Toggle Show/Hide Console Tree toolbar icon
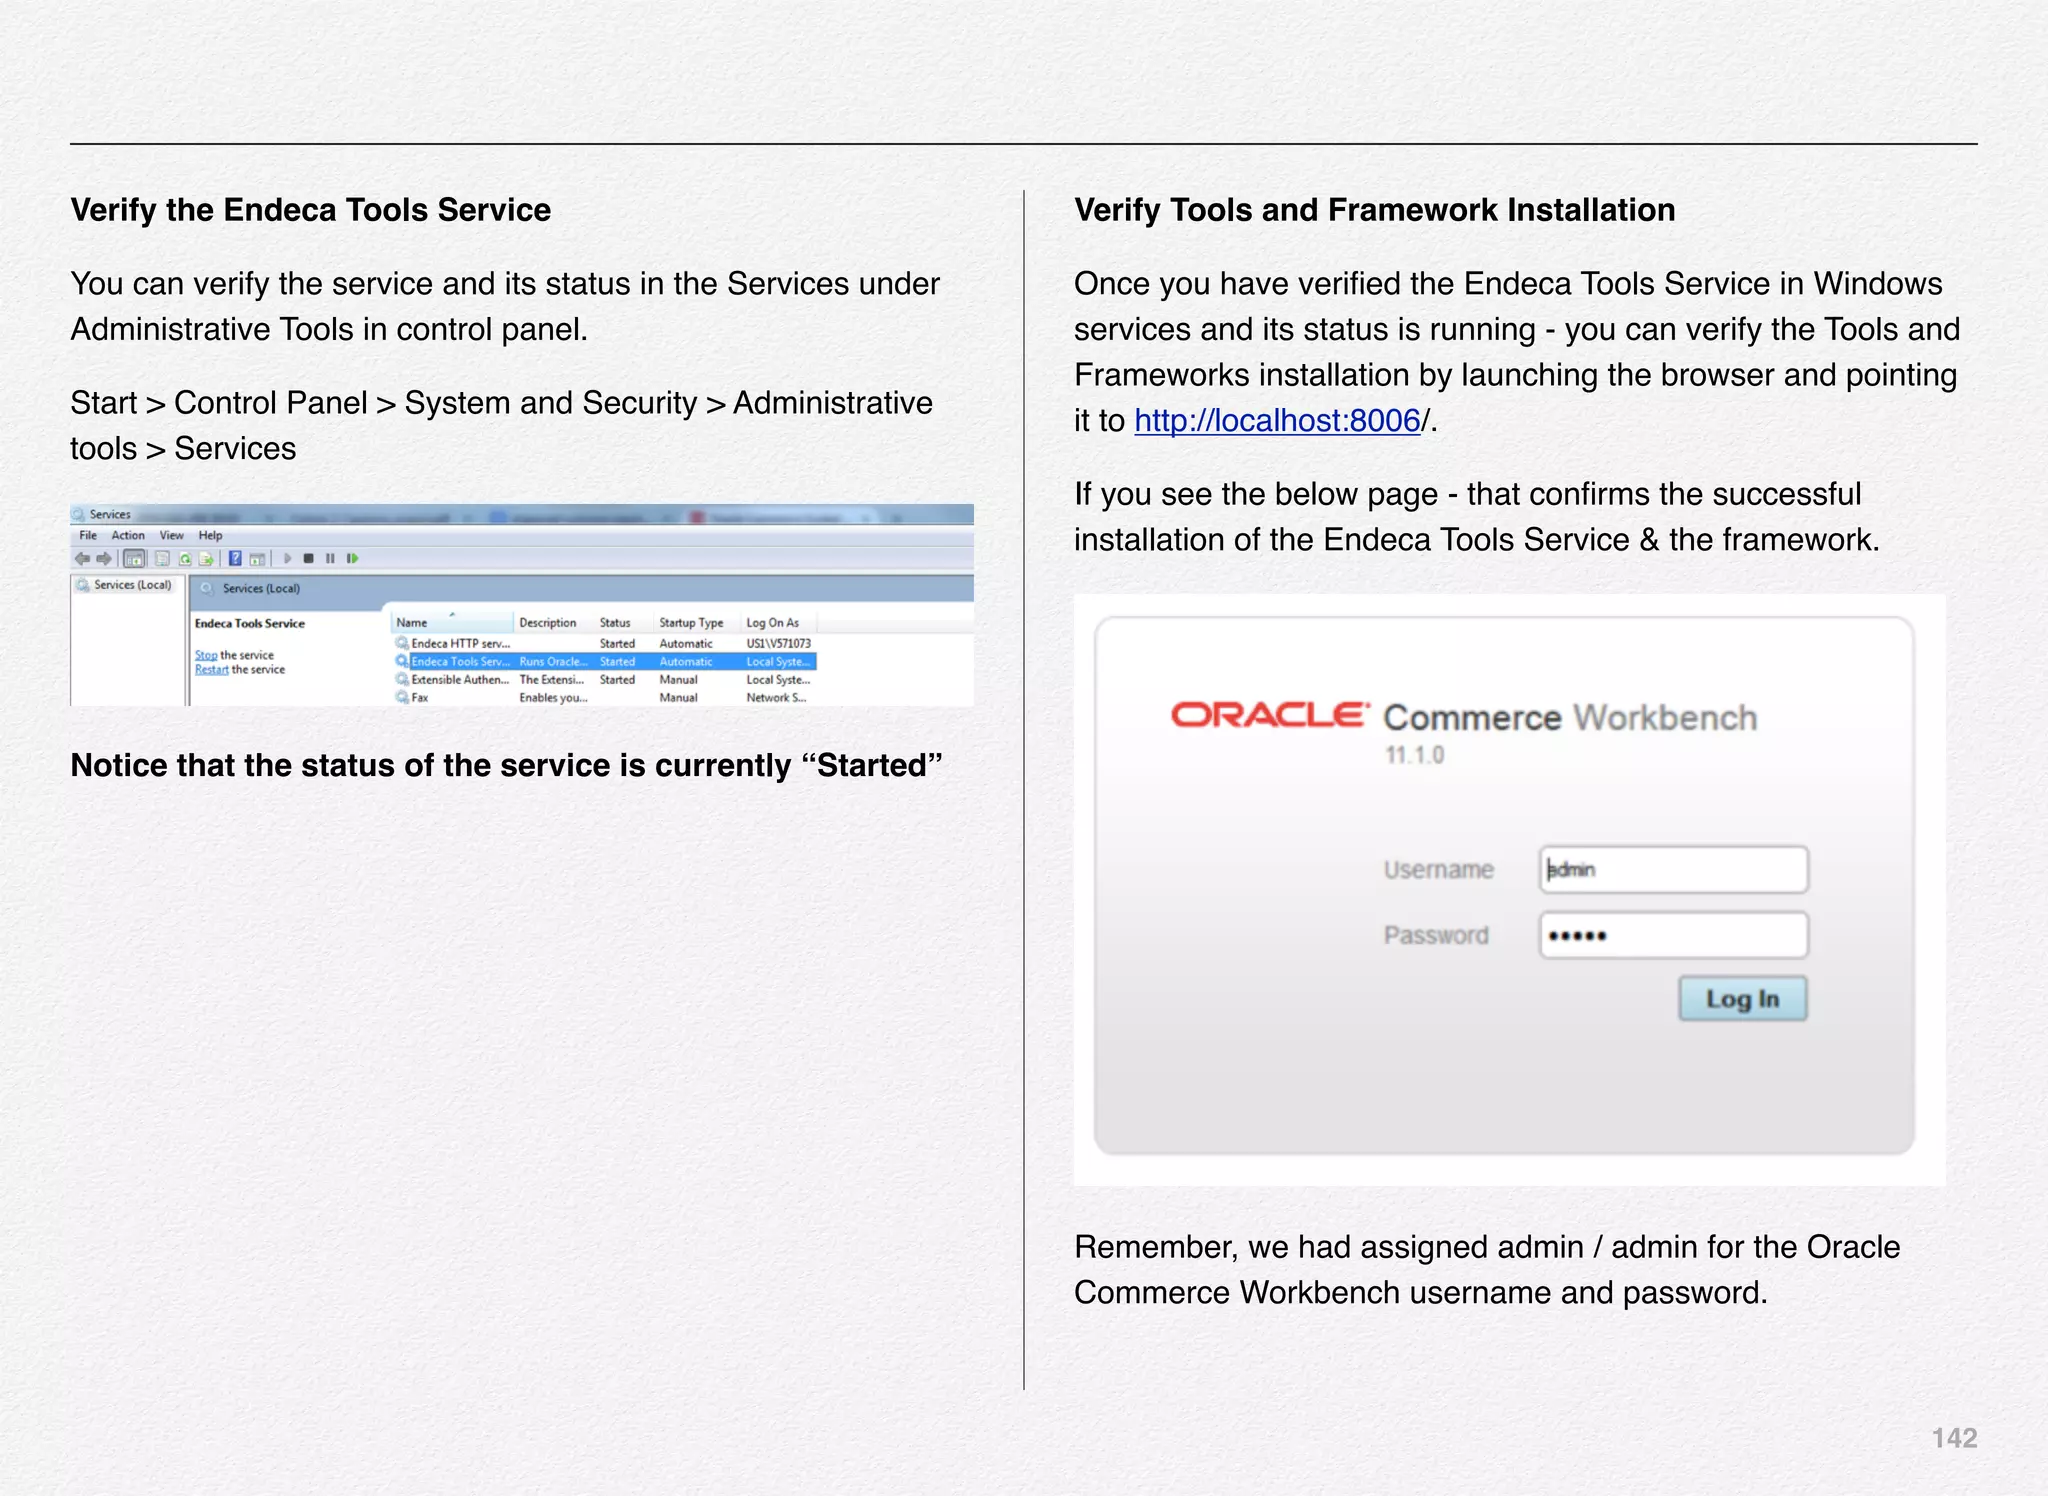 (x=134, y=559)
